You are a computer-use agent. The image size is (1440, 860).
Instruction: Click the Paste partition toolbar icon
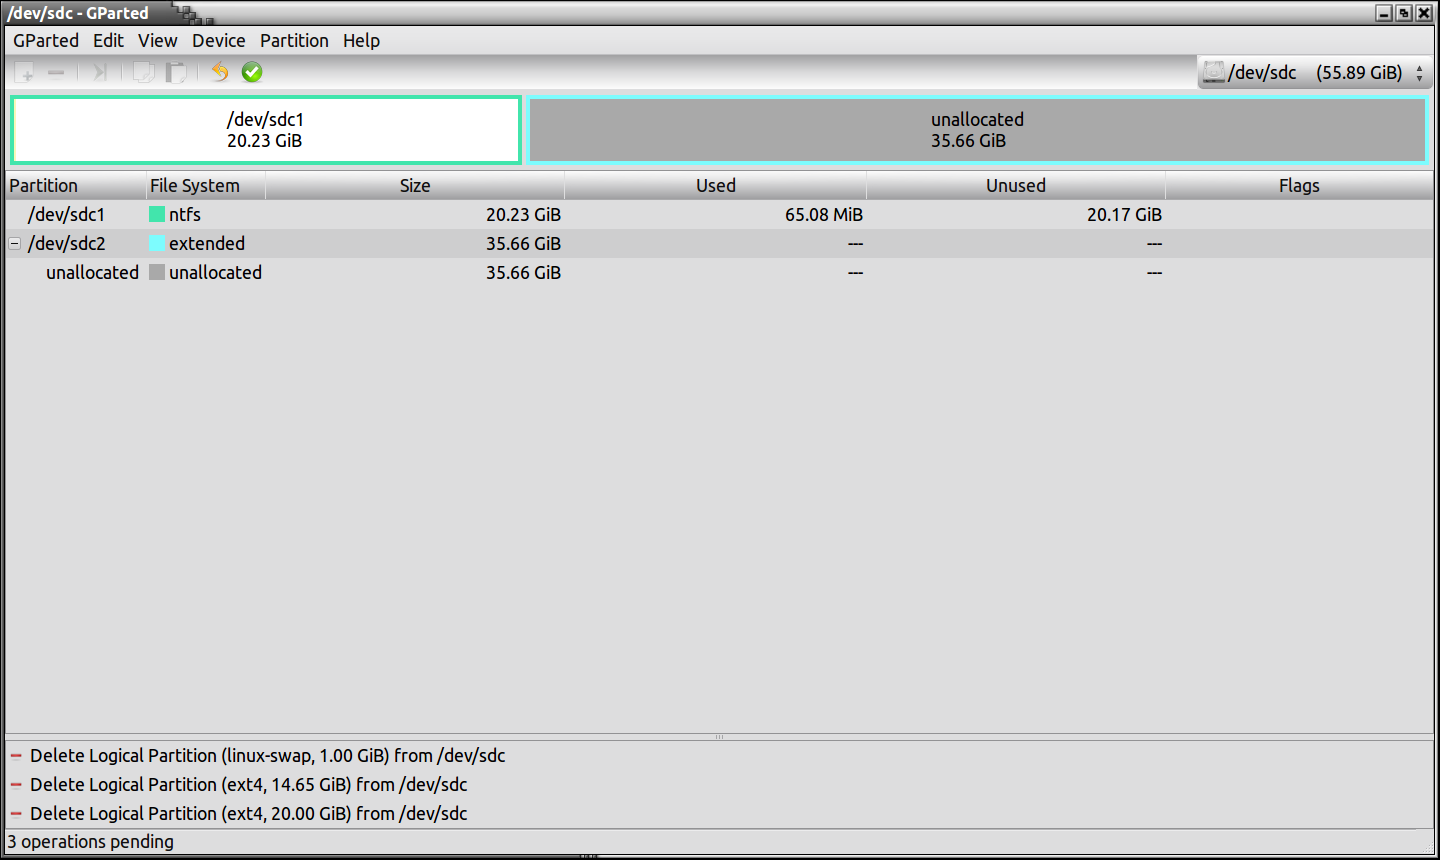click(176, 72)
